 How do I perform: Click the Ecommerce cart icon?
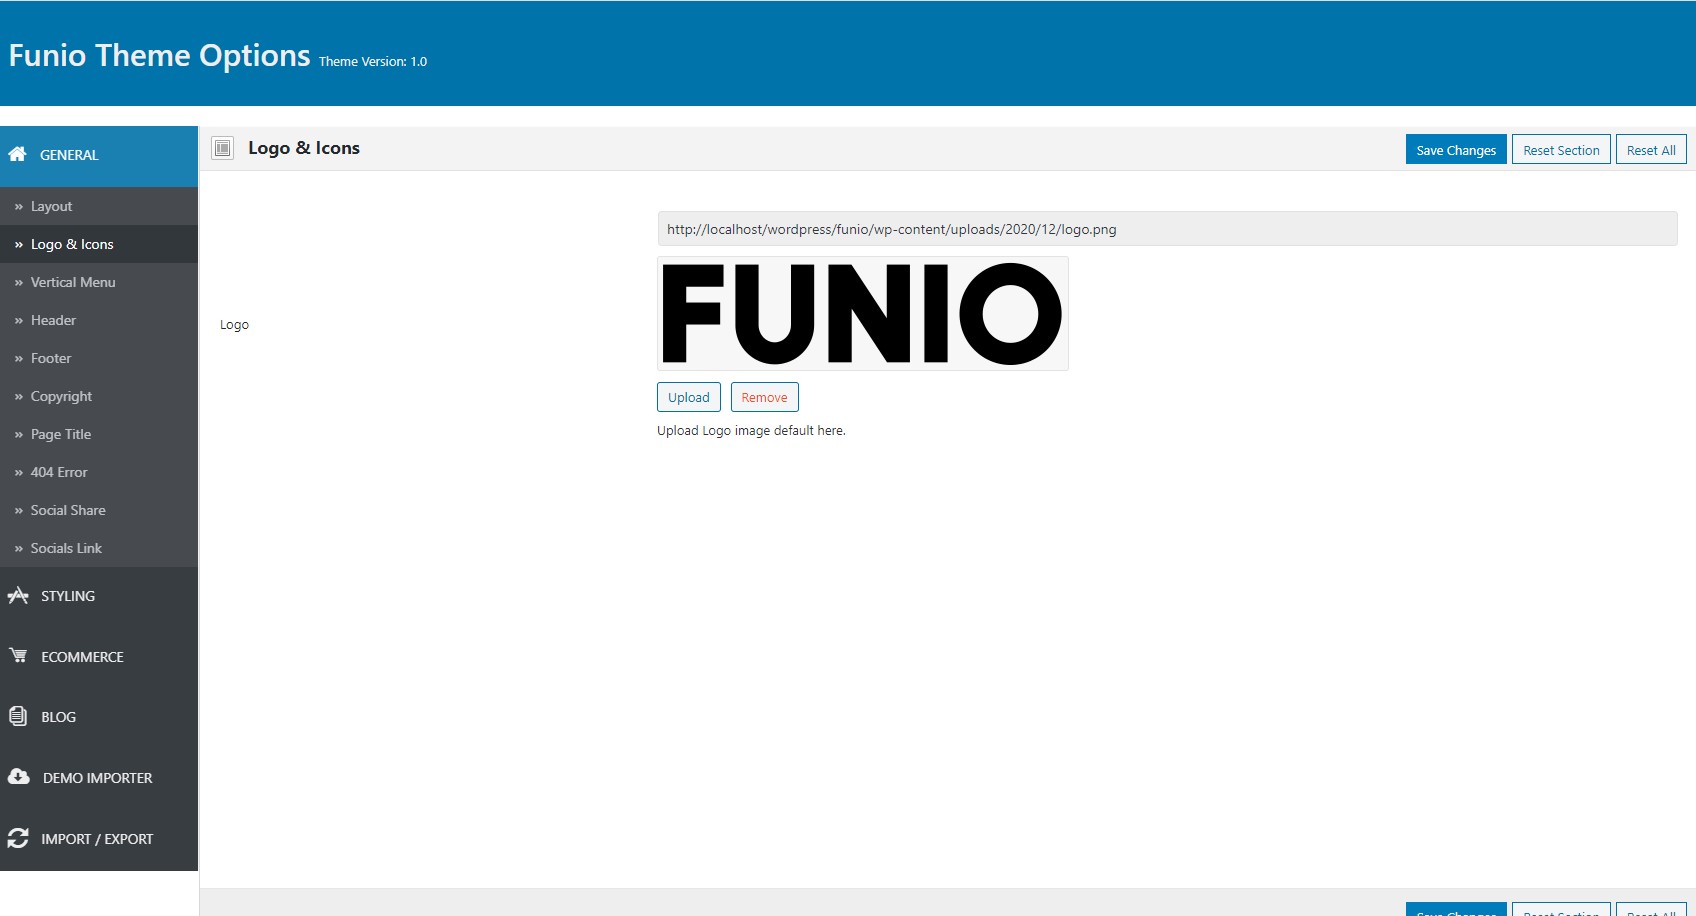point(18,656)
